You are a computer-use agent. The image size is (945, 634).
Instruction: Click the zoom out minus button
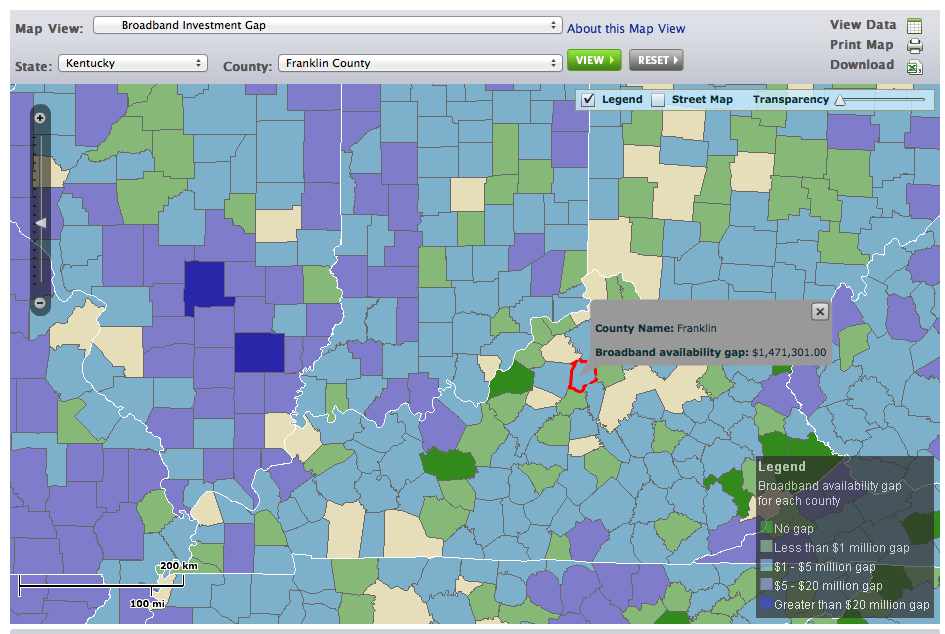pos(40,302)
